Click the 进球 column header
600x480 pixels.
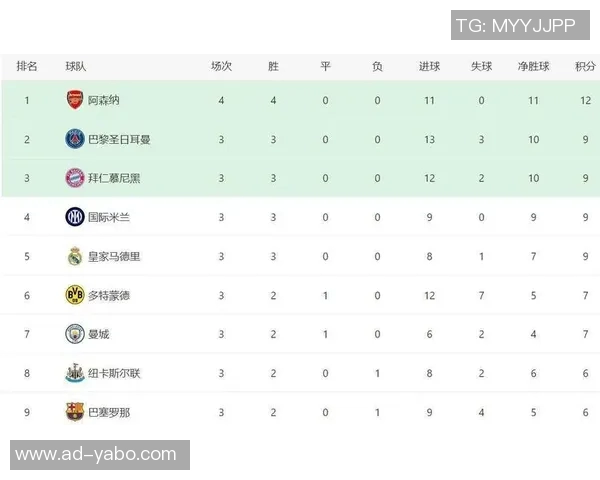click(429, 66)
